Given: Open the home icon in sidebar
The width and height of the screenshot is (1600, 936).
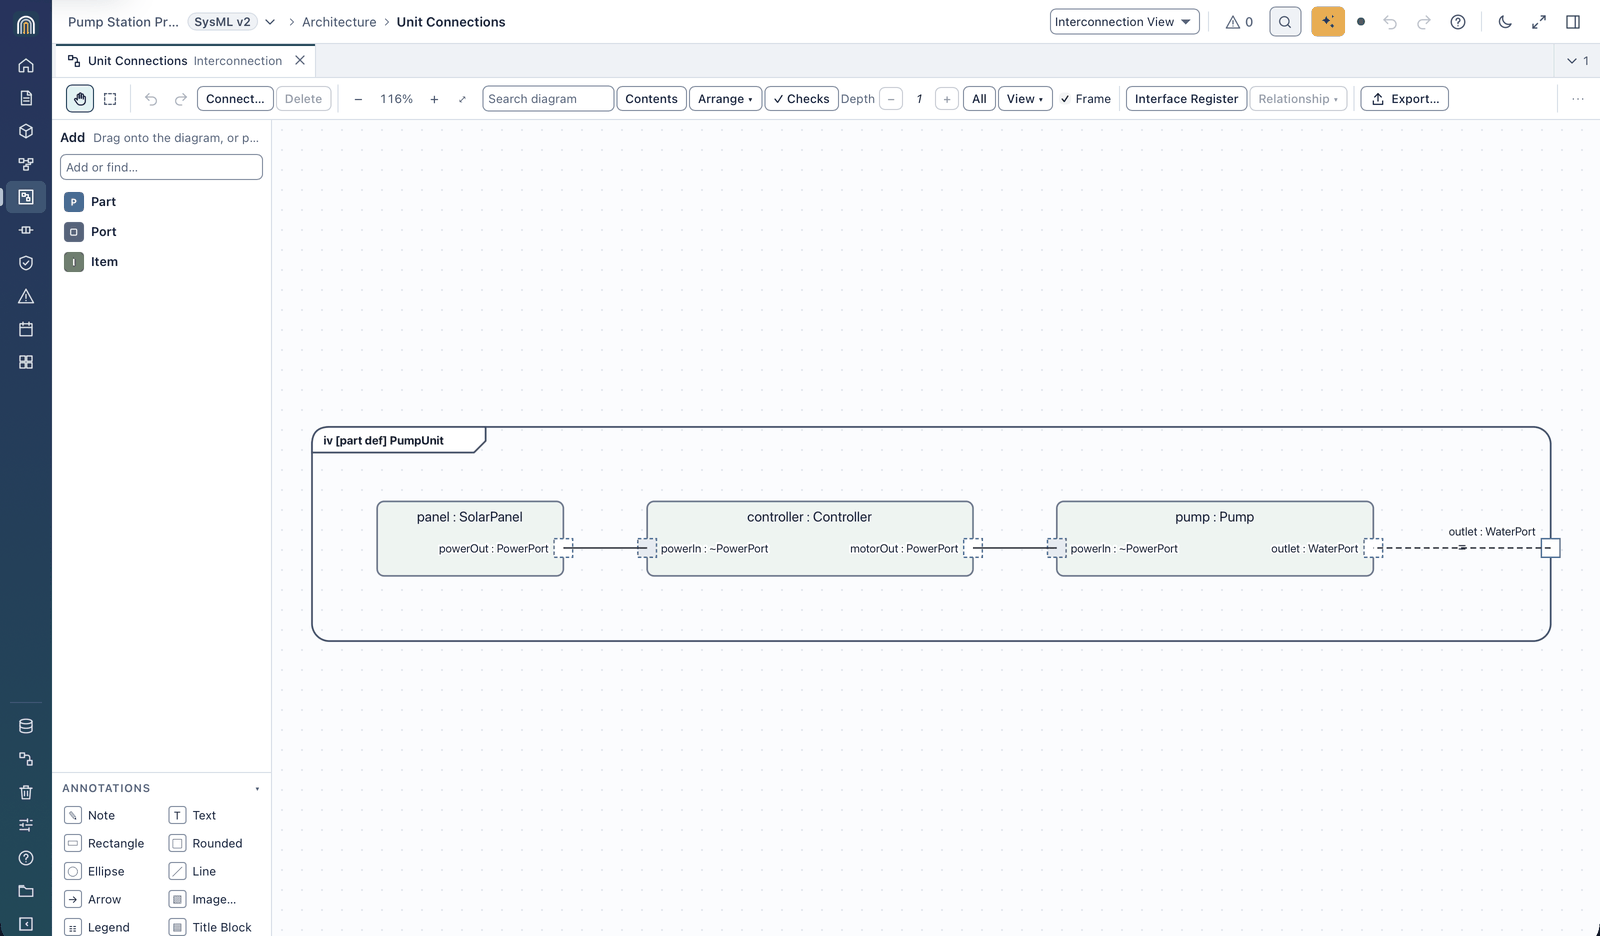Looking at the screenshot, I should [x=26, y=65].
